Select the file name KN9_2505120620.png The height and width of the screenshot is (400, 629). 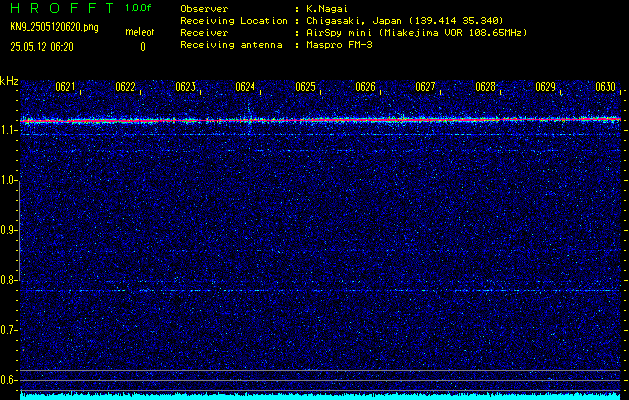click(54, 27)
